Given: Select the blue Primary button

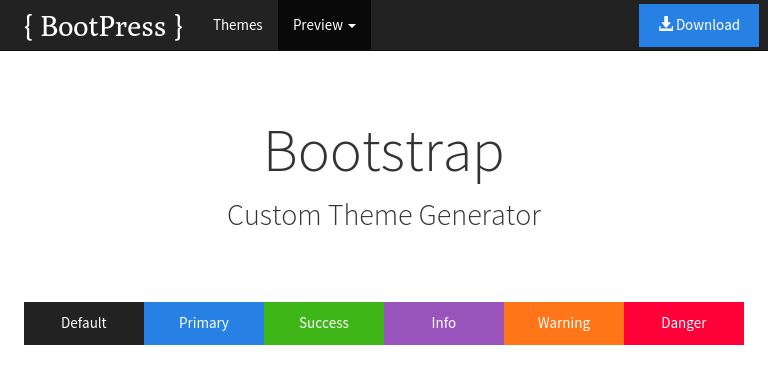Looking at the screenshot, I should tap(204, 323).
